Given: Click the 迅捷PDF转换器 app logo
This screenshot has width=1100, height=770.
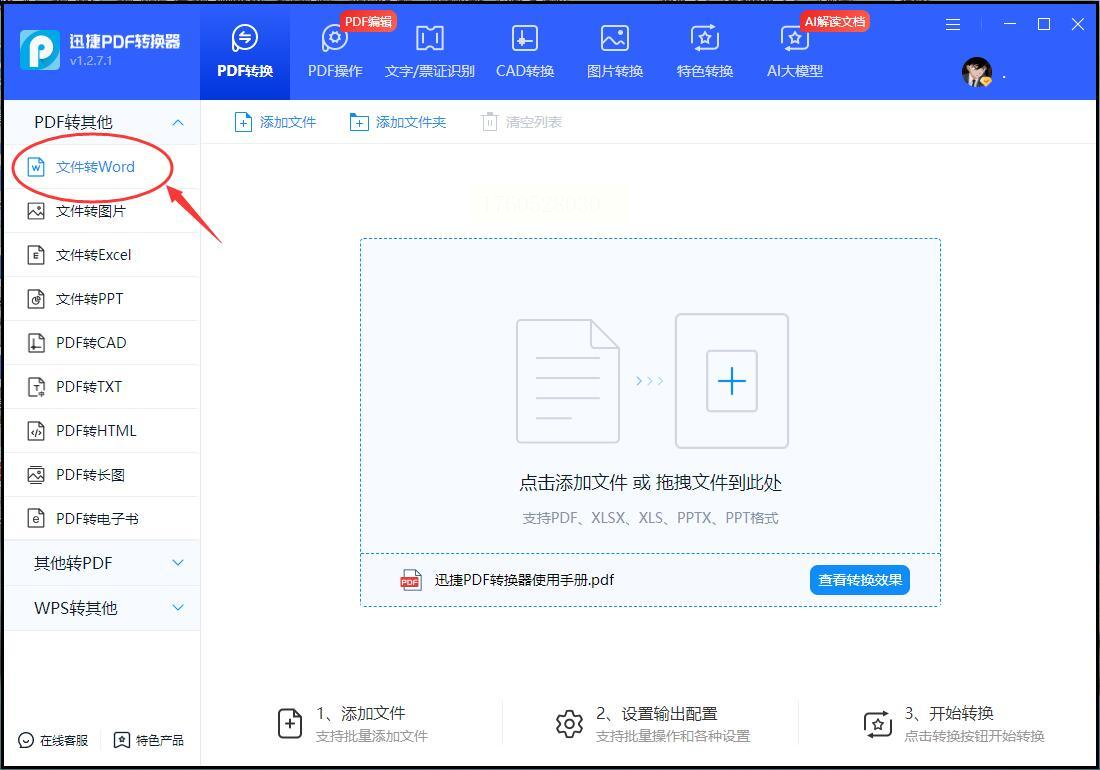Looking at the screenshot, I should (39, 50).
